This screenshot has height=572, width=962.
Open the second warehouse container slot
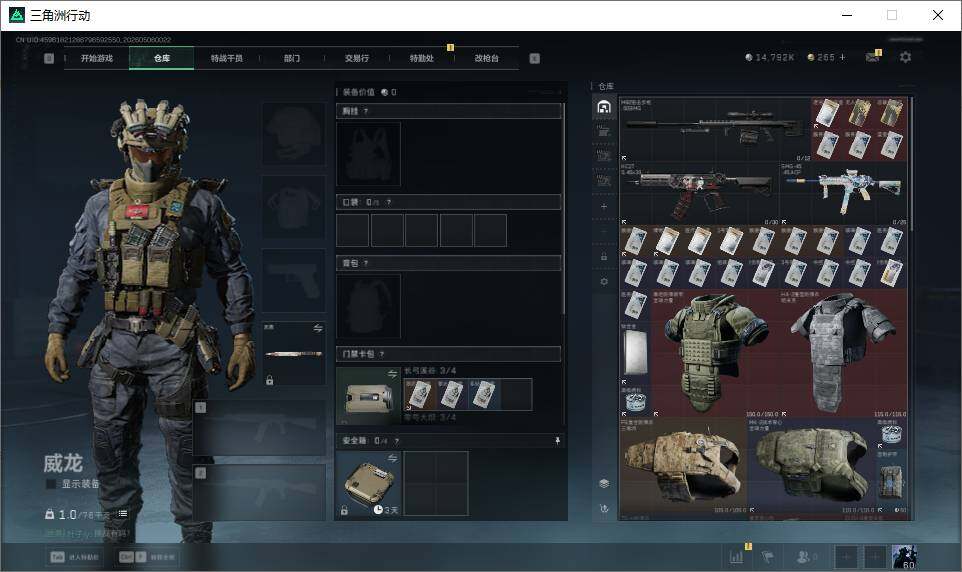[604, 131]
